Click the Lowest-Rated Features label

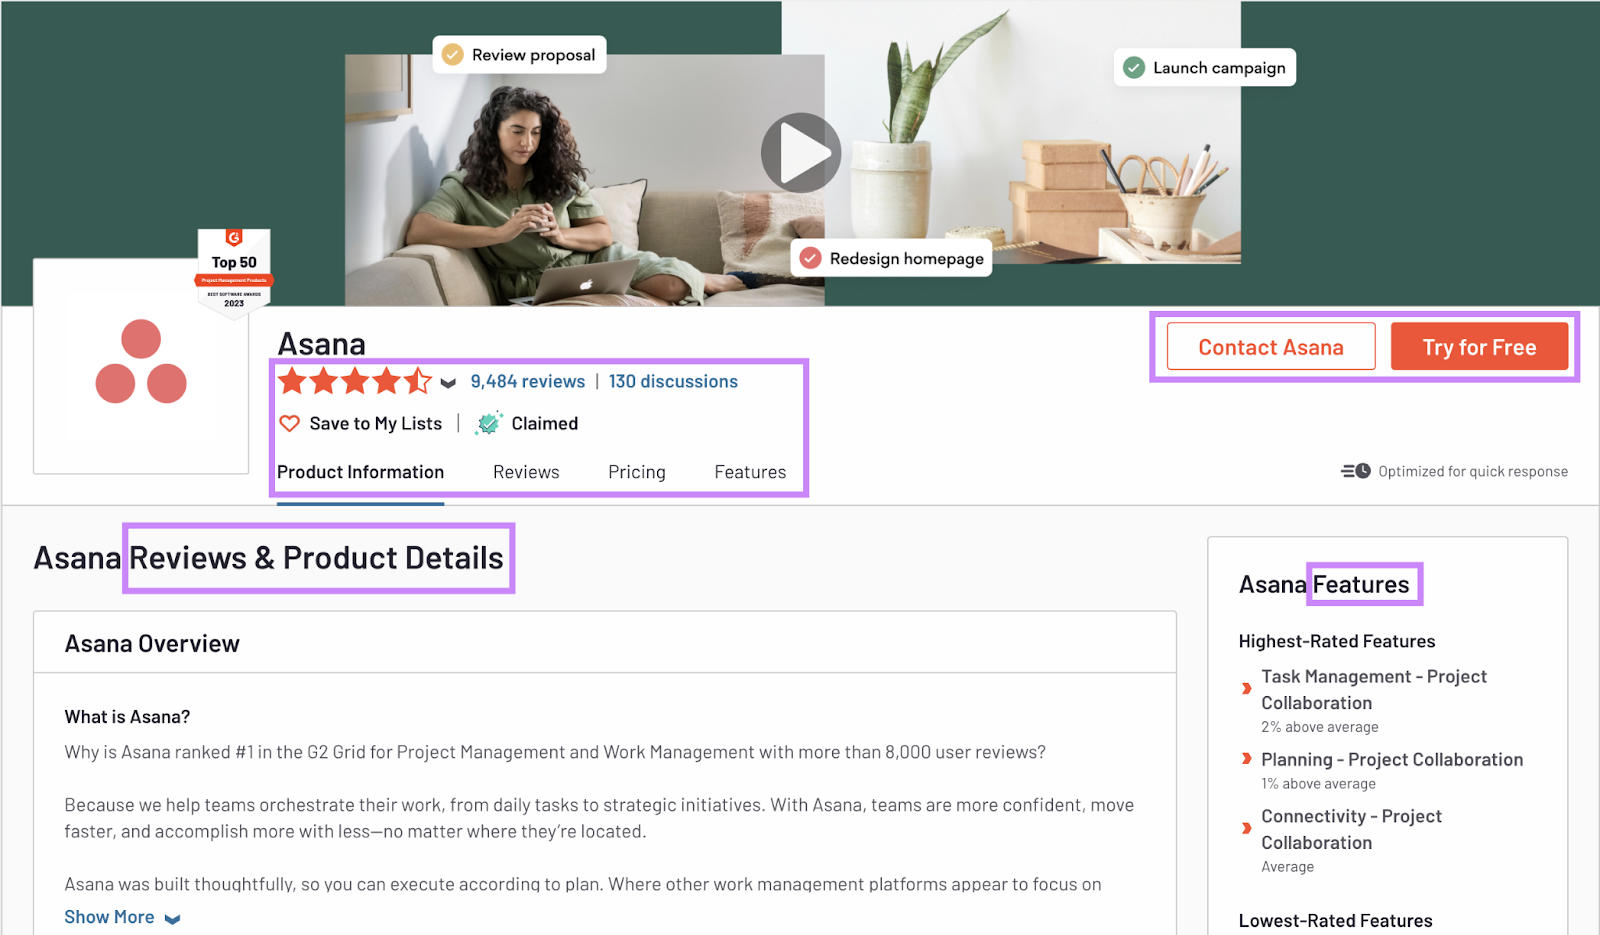[x=1335, y=921]
